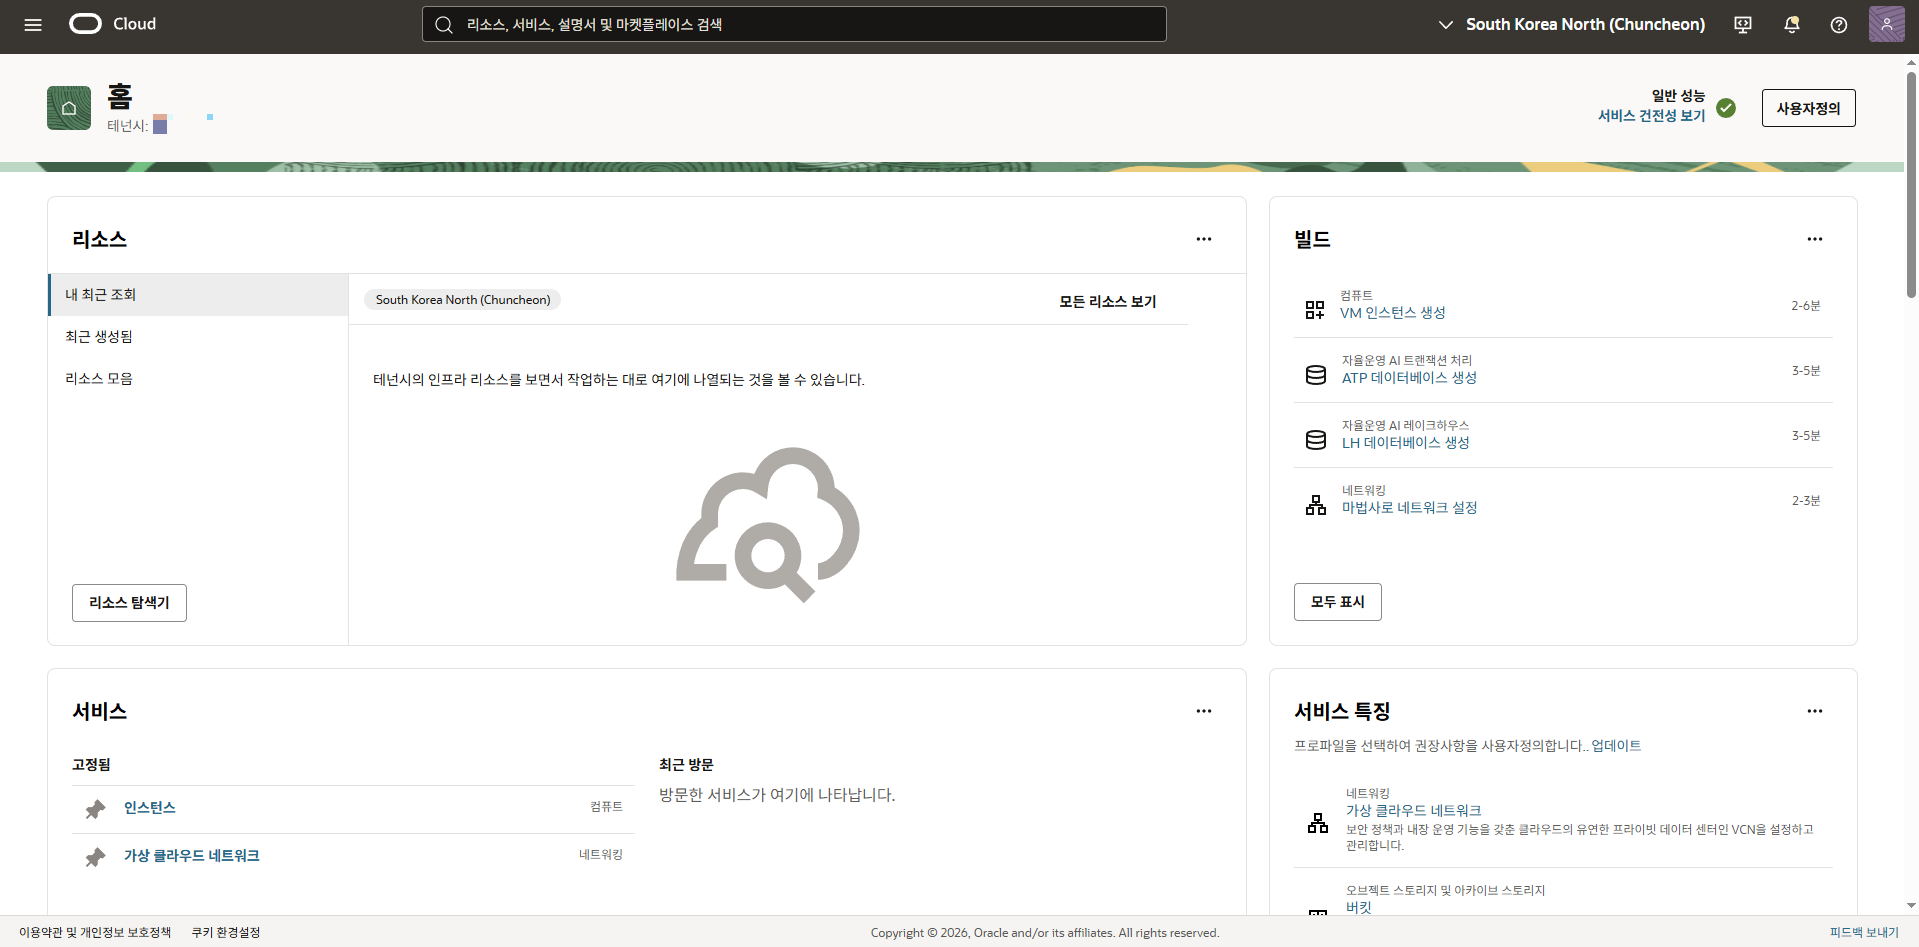Open 가상 클라우드 네트워크 in 서비스 특징
Screen dimensions: 1919x947
tap(1413, 811)
